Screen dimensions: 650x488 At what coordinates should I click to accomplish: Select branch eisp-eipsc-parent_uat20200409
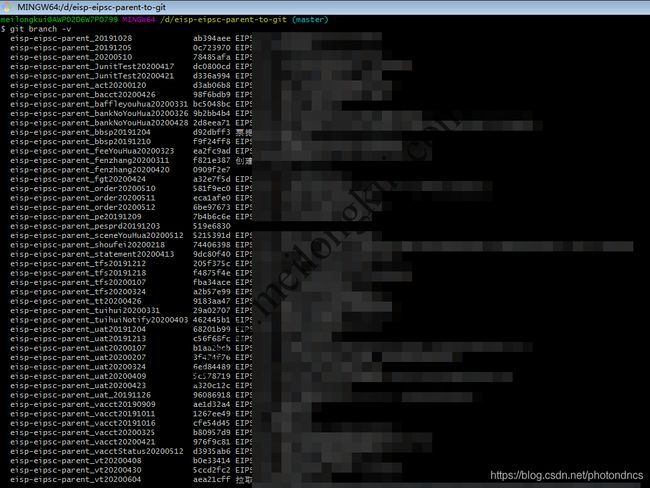tap(78, 376)
